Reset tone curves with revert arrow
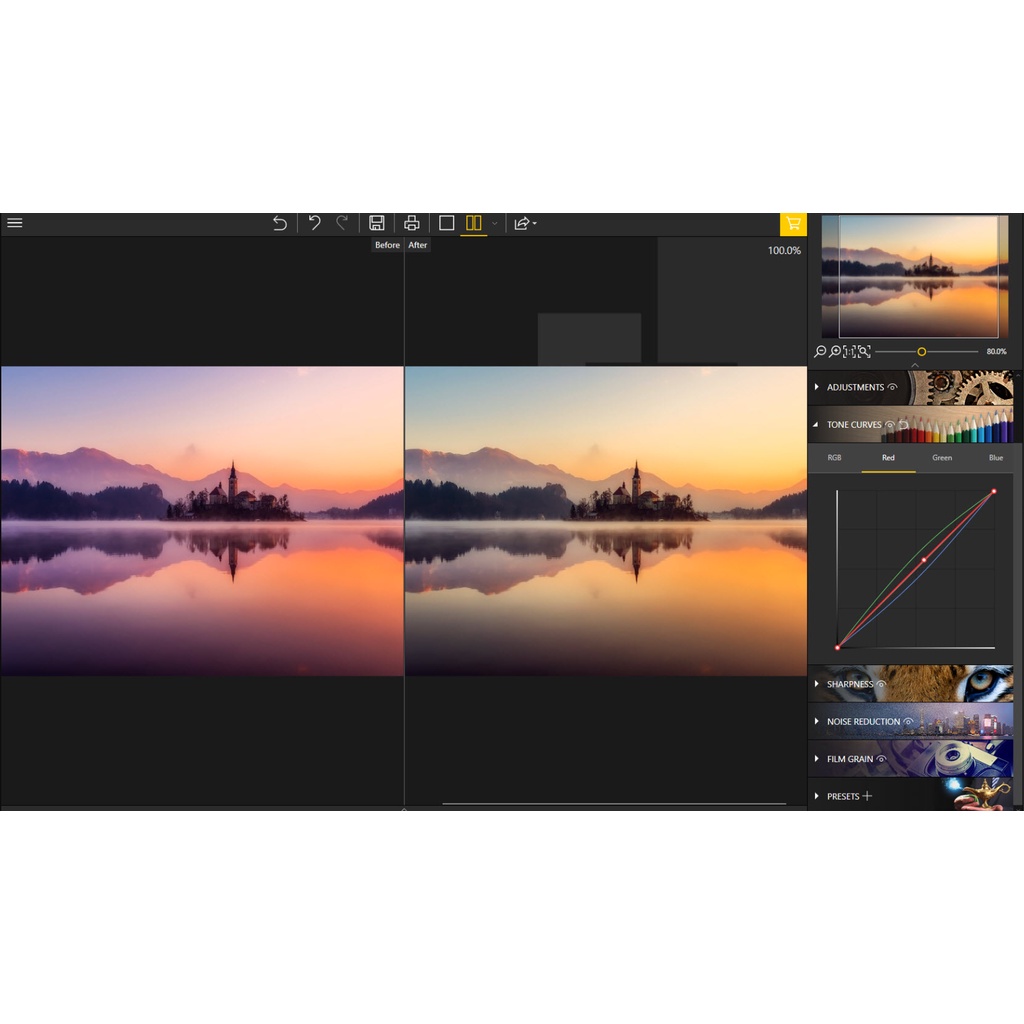Viewport: 1024px width, 1024px height. pyautogui.click(x=903, y=425)
